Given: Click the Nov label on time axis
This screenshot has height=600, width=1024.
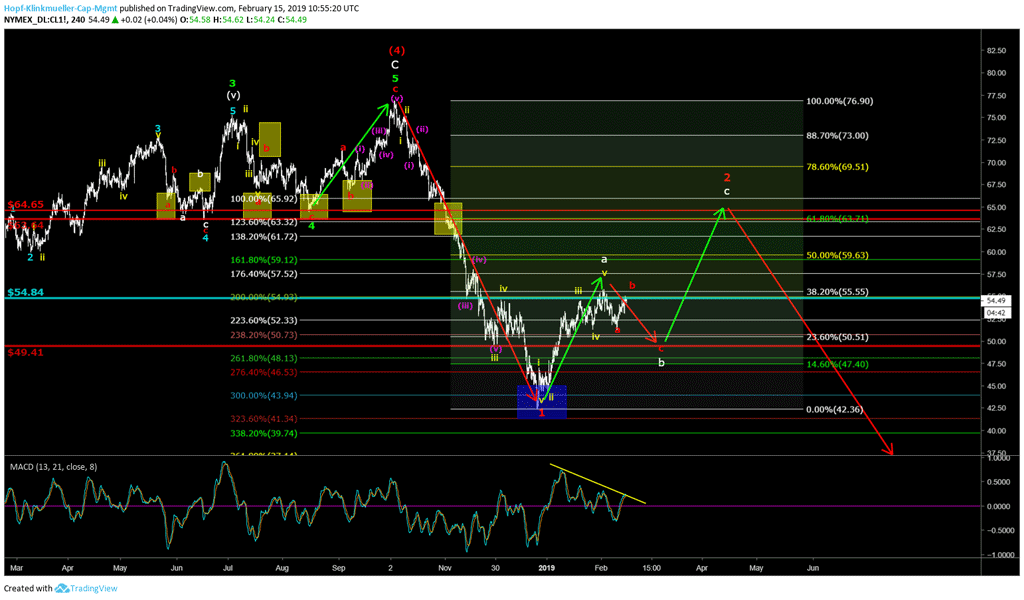Looking at the screenshot, I should click(445, 567).
